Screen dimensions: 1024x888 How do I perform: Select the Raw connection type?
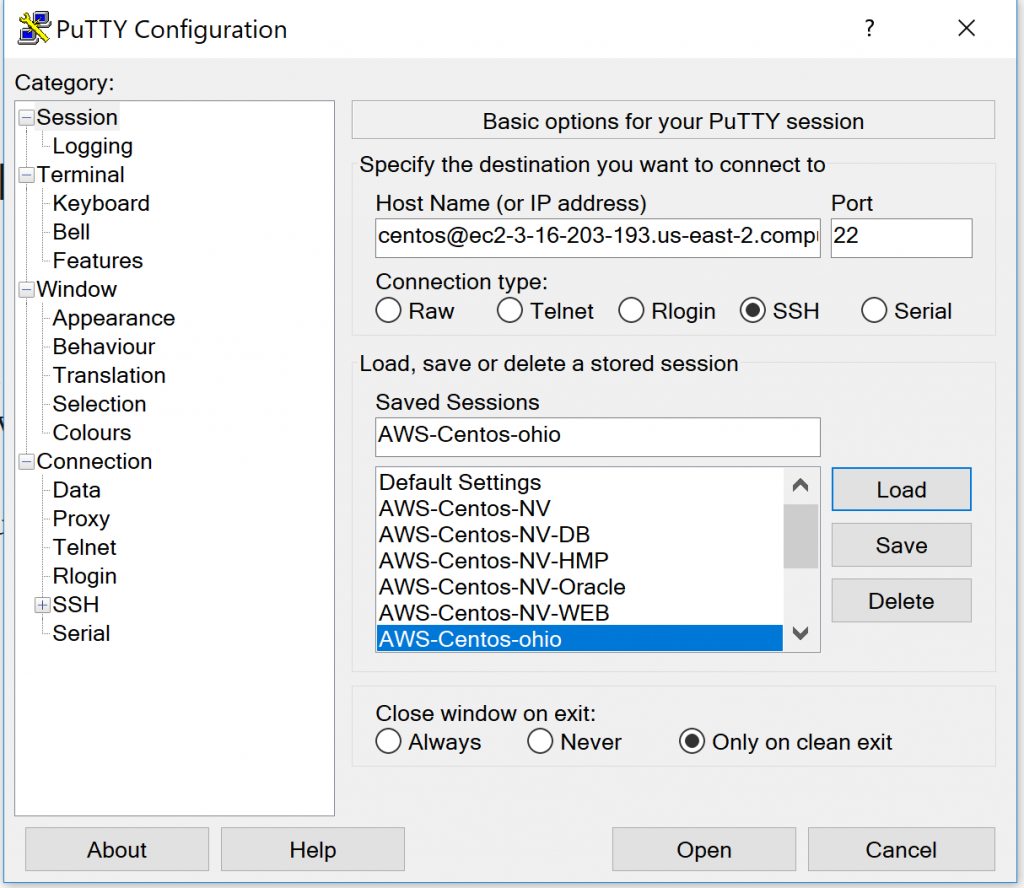pyautogui.click(x=389, y=310)
